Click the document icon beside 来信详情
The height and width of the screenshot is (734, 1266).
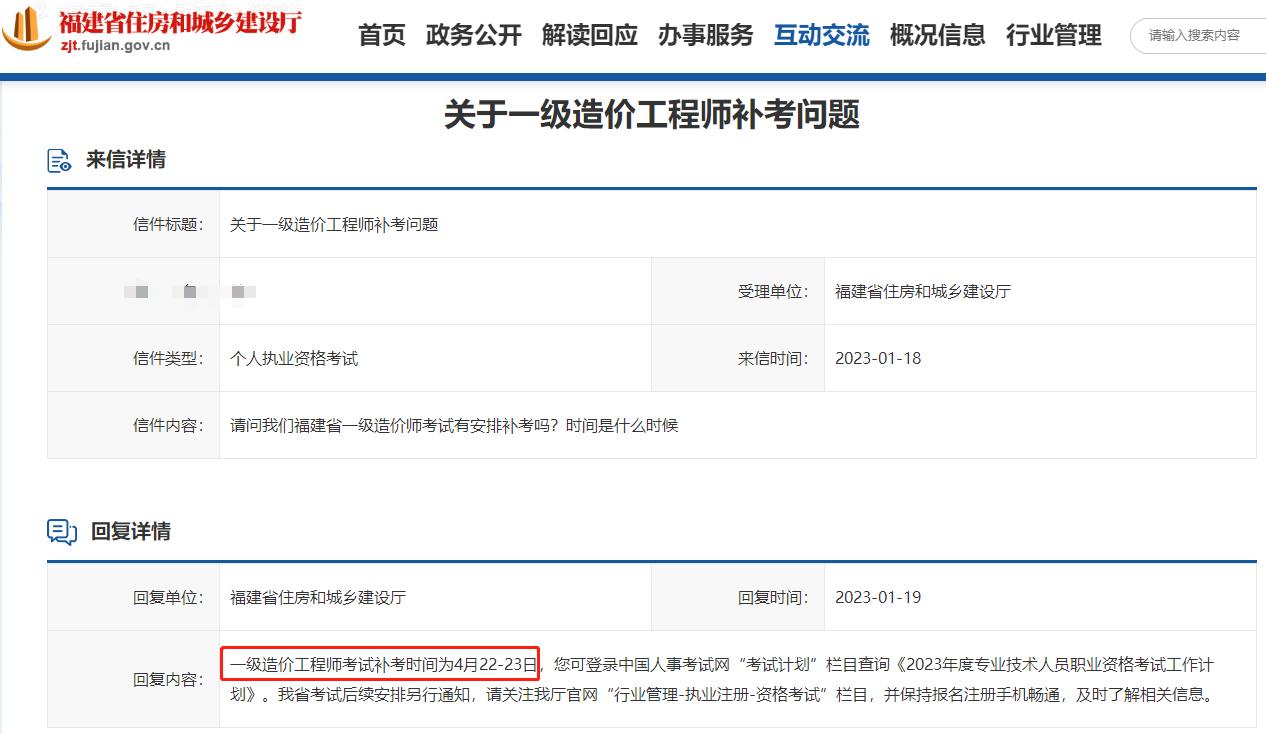59,159
